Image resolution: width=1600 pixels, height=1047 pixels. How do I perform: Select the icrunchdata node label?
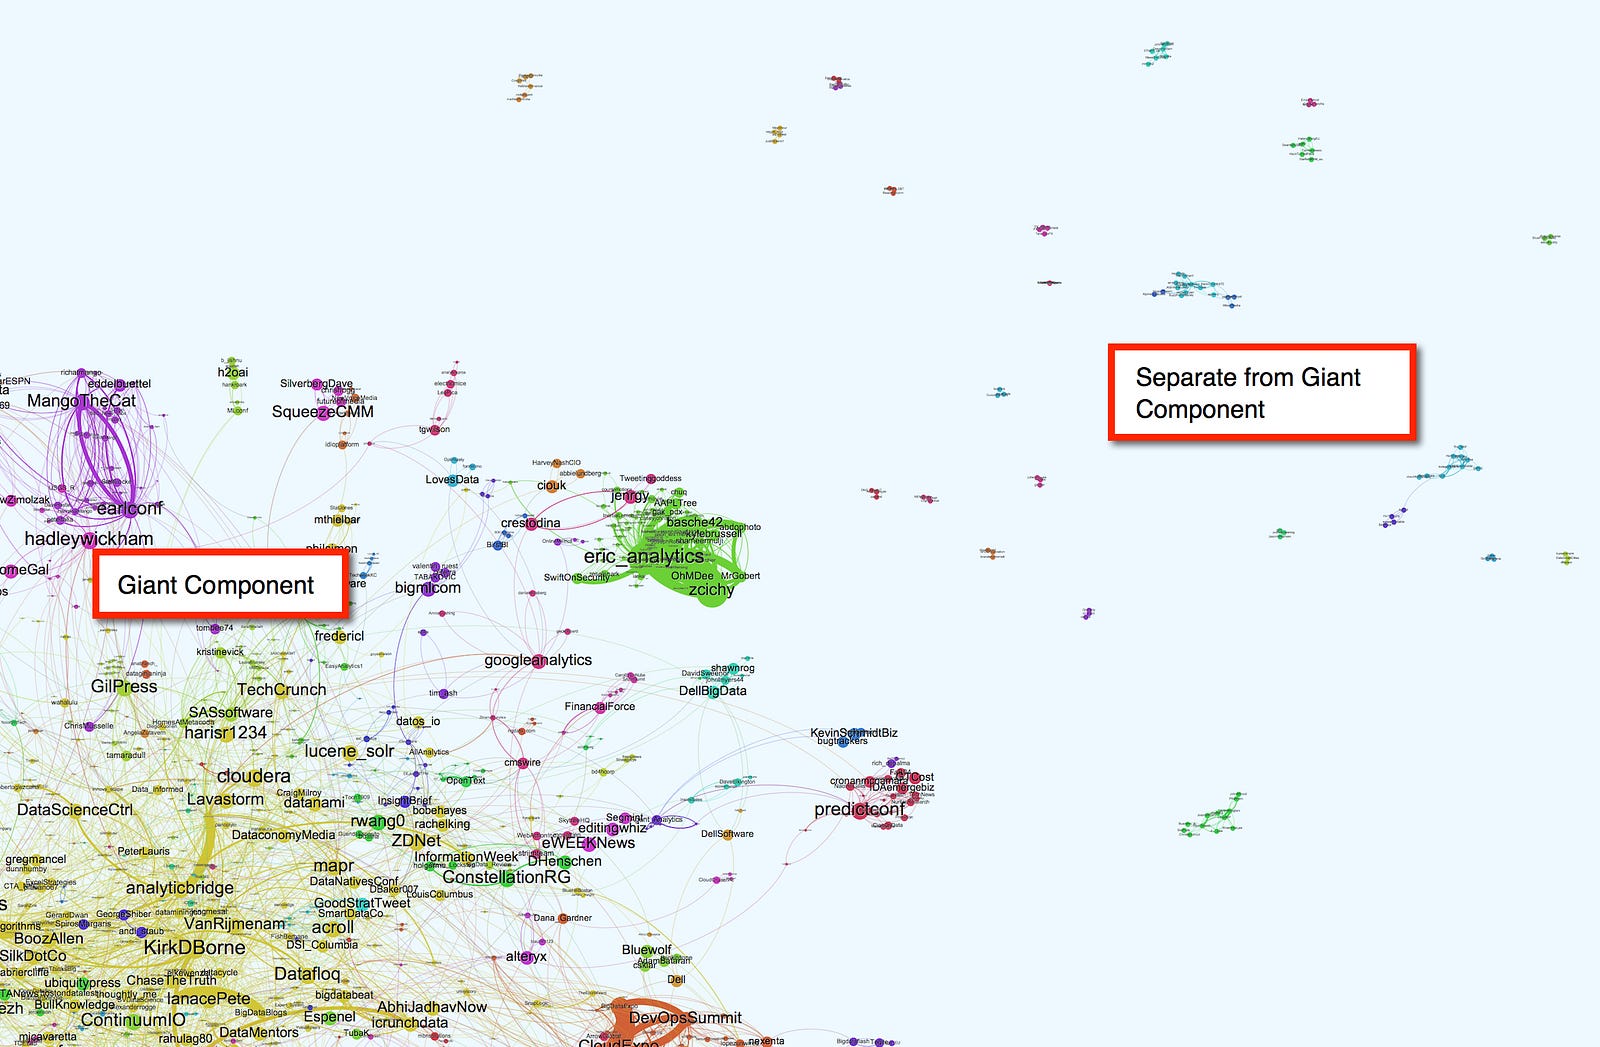click(410, 1023)
